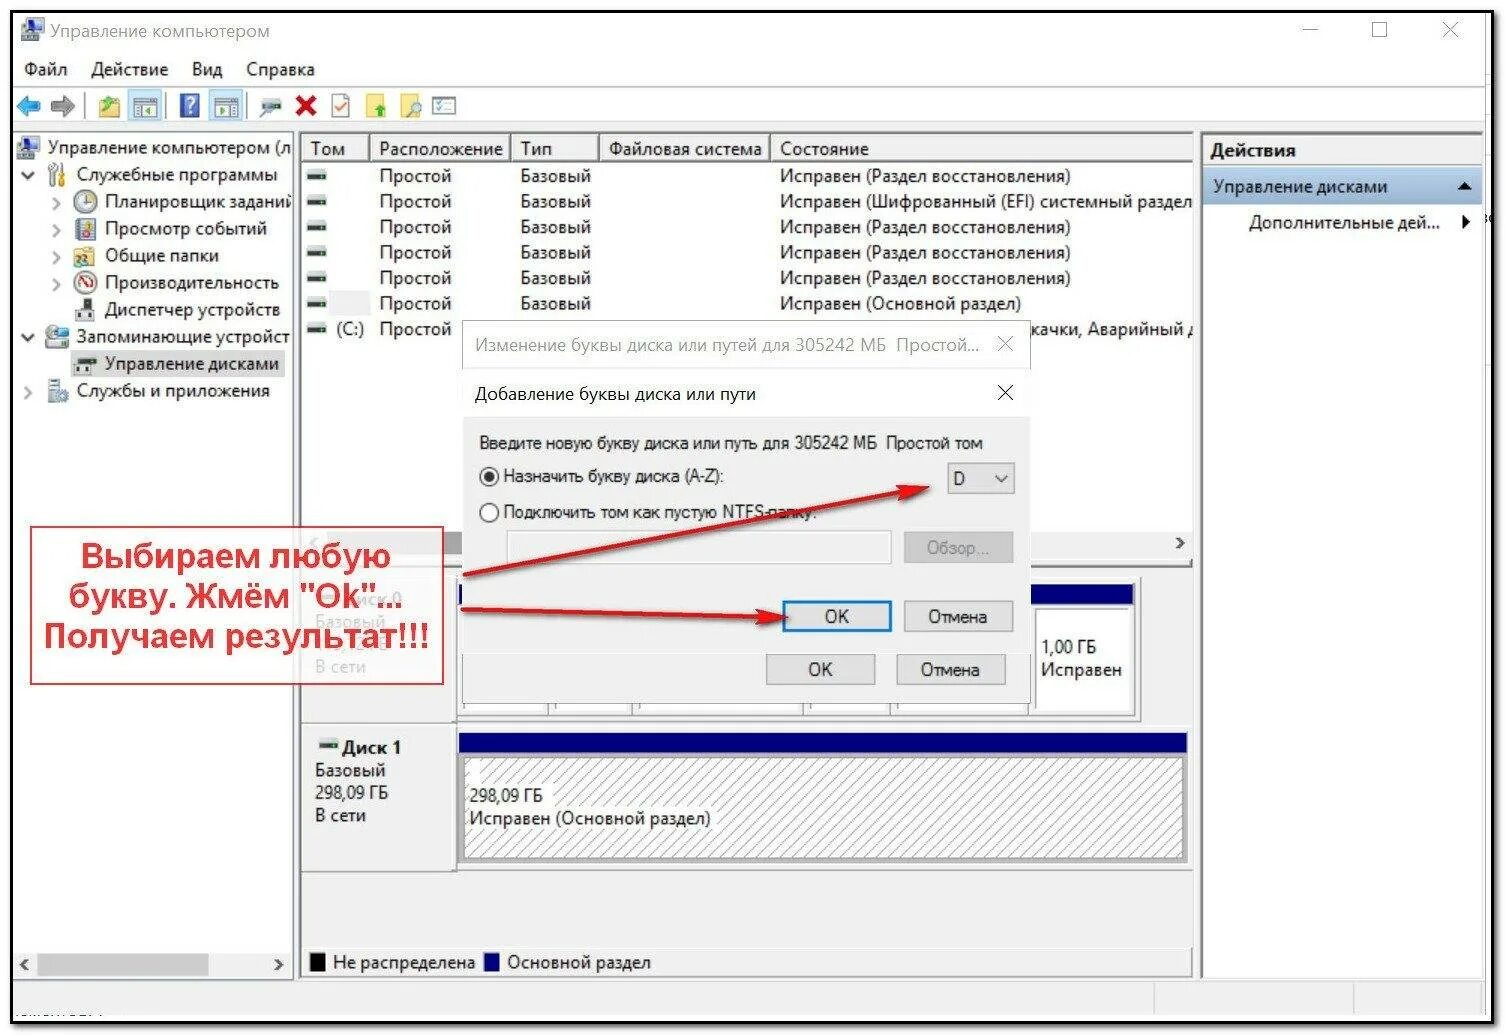Click the Up one level folder icon

(x=109, y=106)
